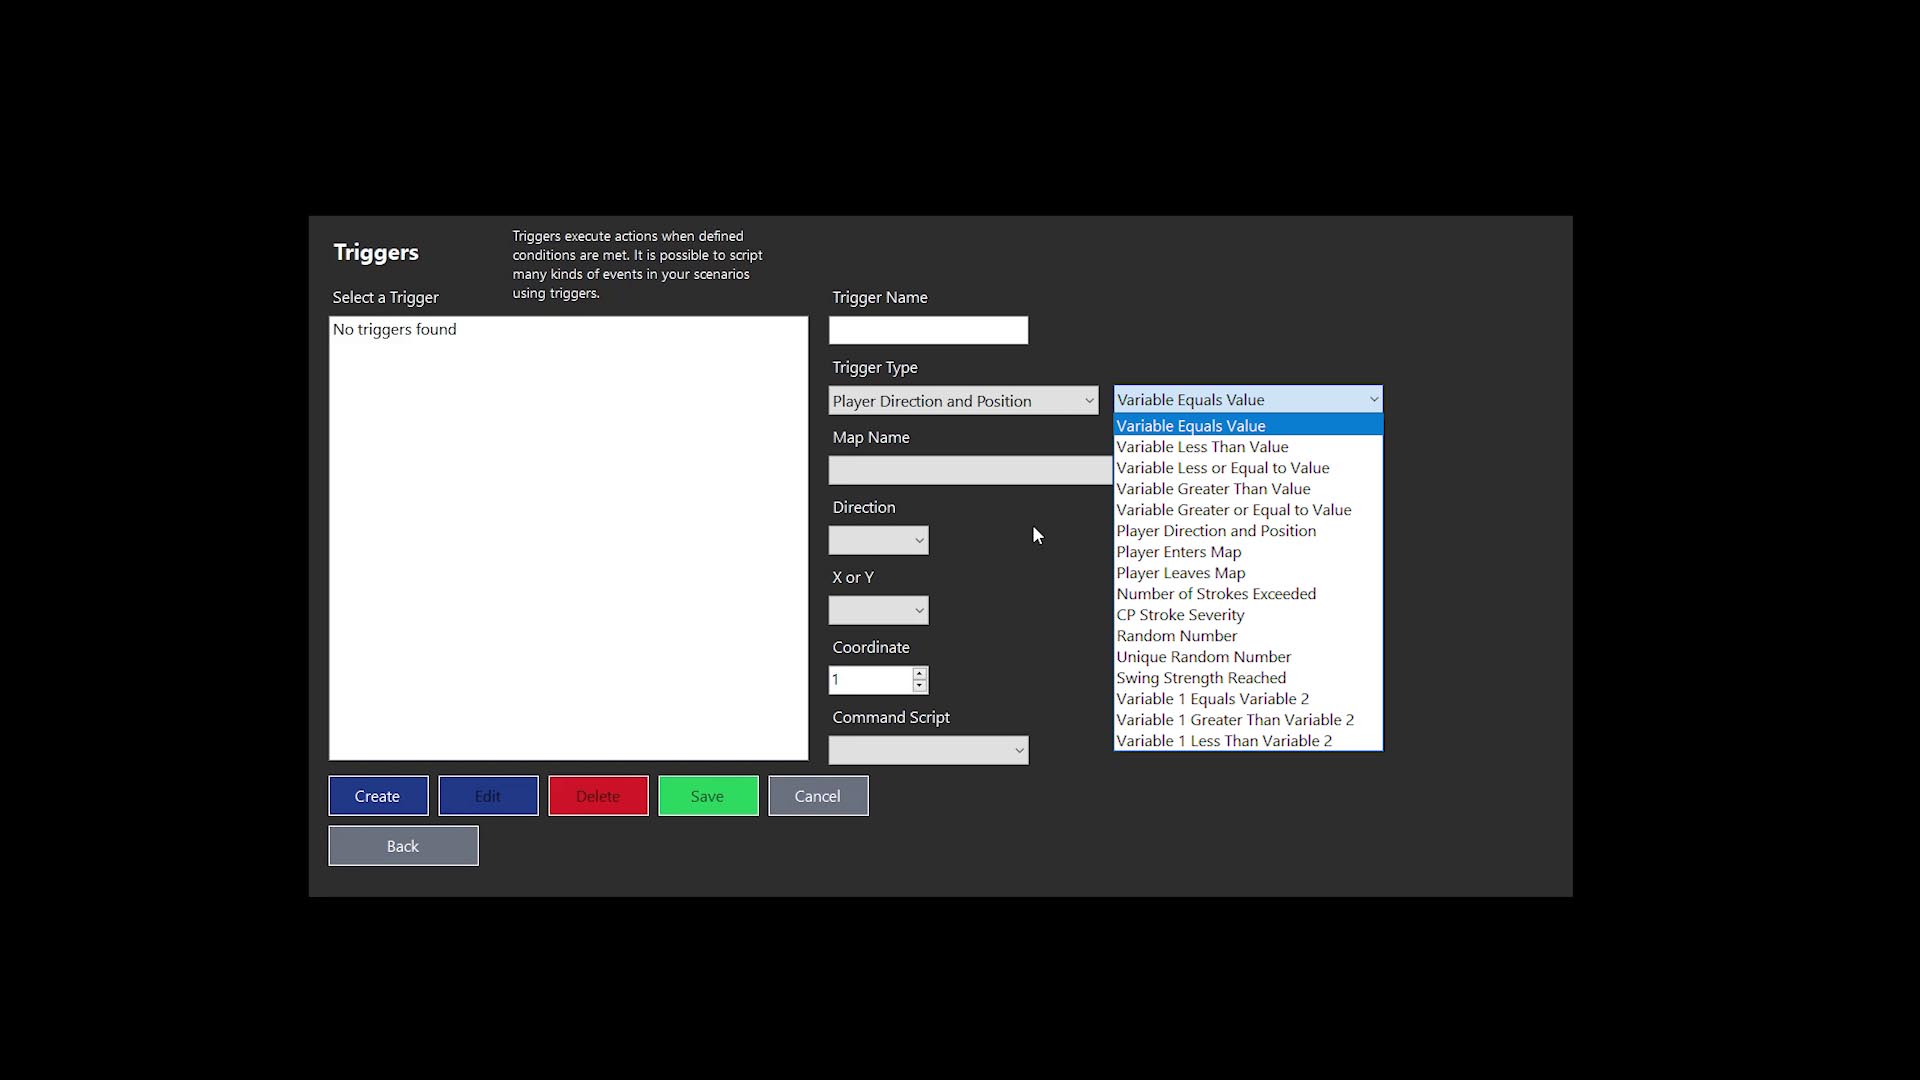The image size is (1920, 1080).
Task: Select 'Variable Less Than Value' option
Action: tap(1202, 447)
